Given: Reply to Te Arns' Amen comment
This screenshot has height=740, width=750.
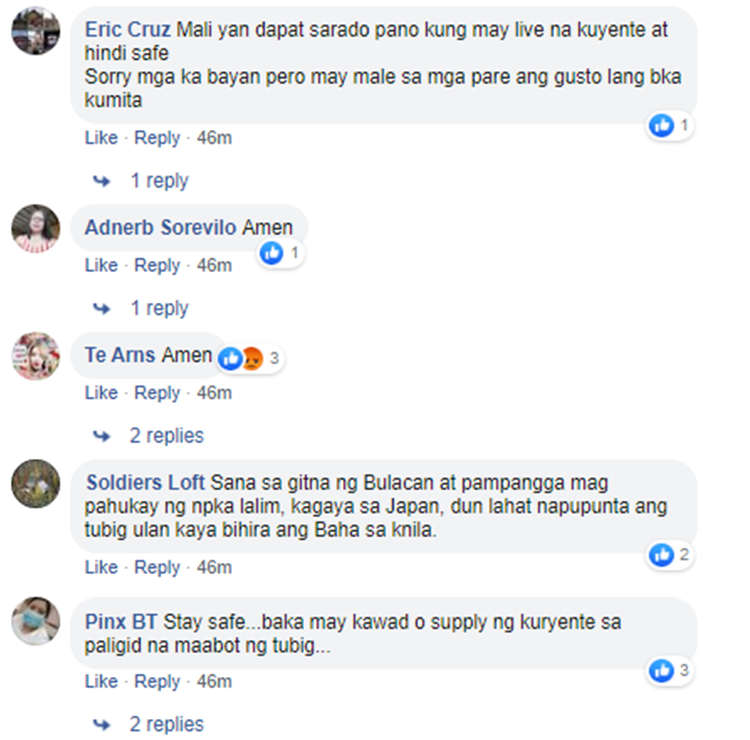Looking at the screenshot, I should point(157,393).
